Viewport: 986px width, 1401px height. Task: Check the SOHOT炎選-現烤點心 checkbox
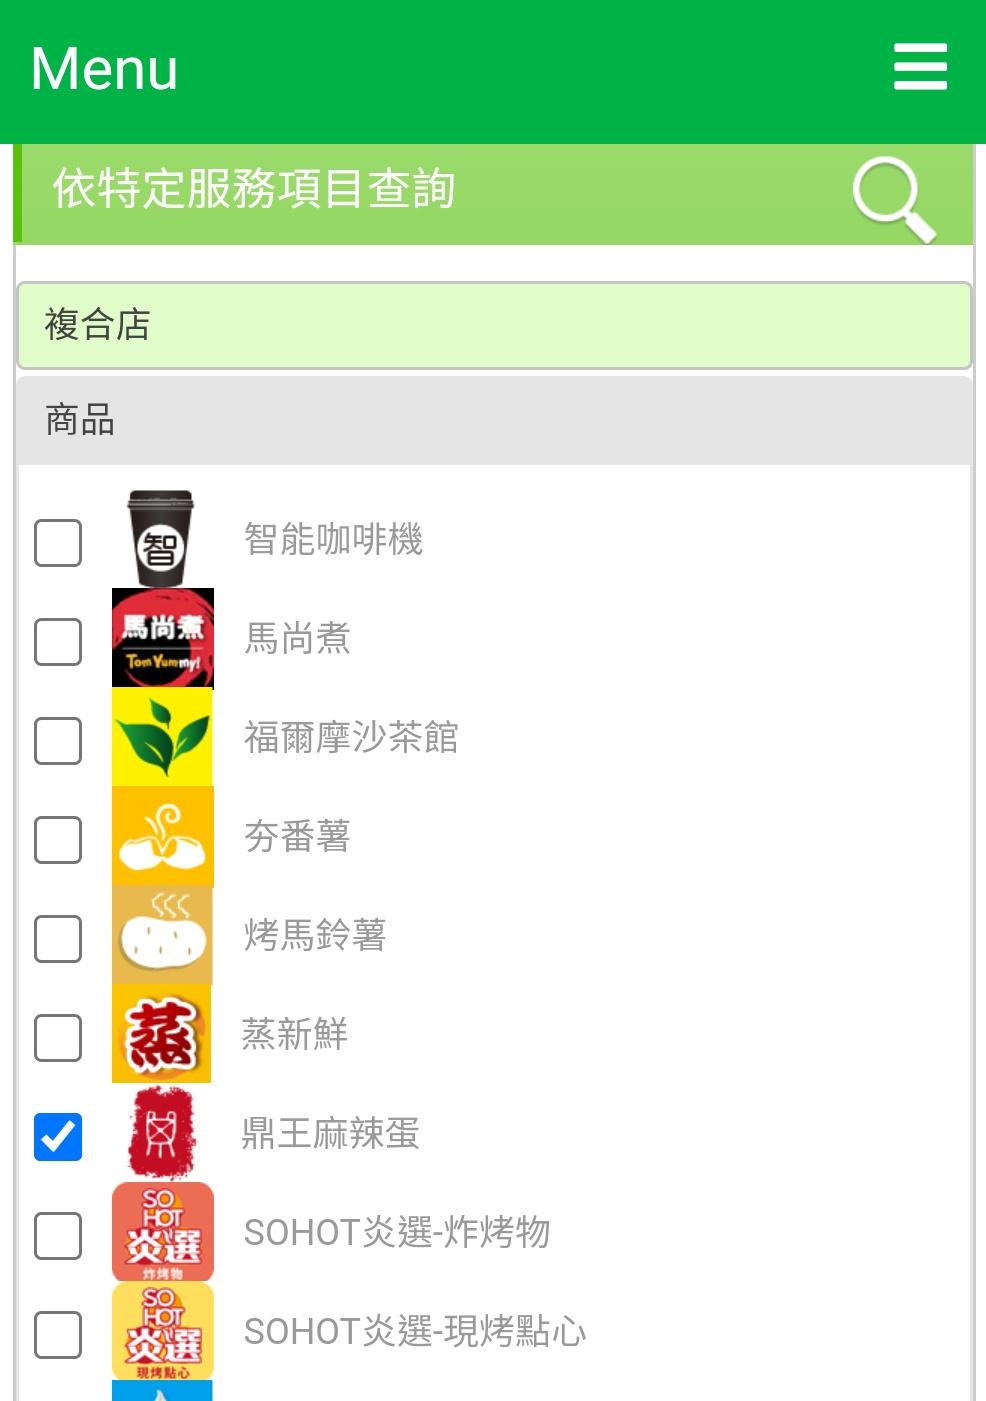(x=58, y=1335)
